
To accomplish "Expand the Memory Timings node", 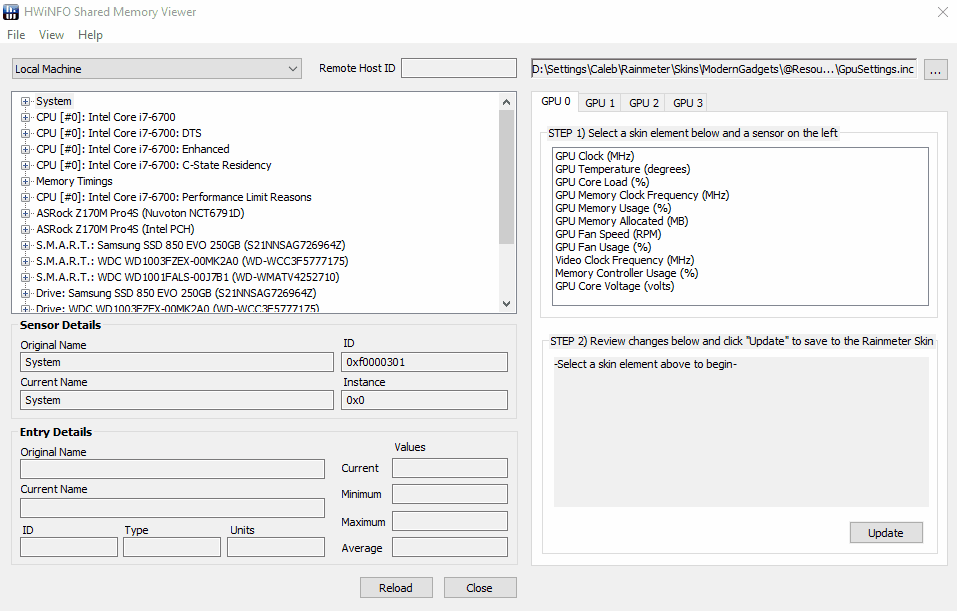I will 25,181.
